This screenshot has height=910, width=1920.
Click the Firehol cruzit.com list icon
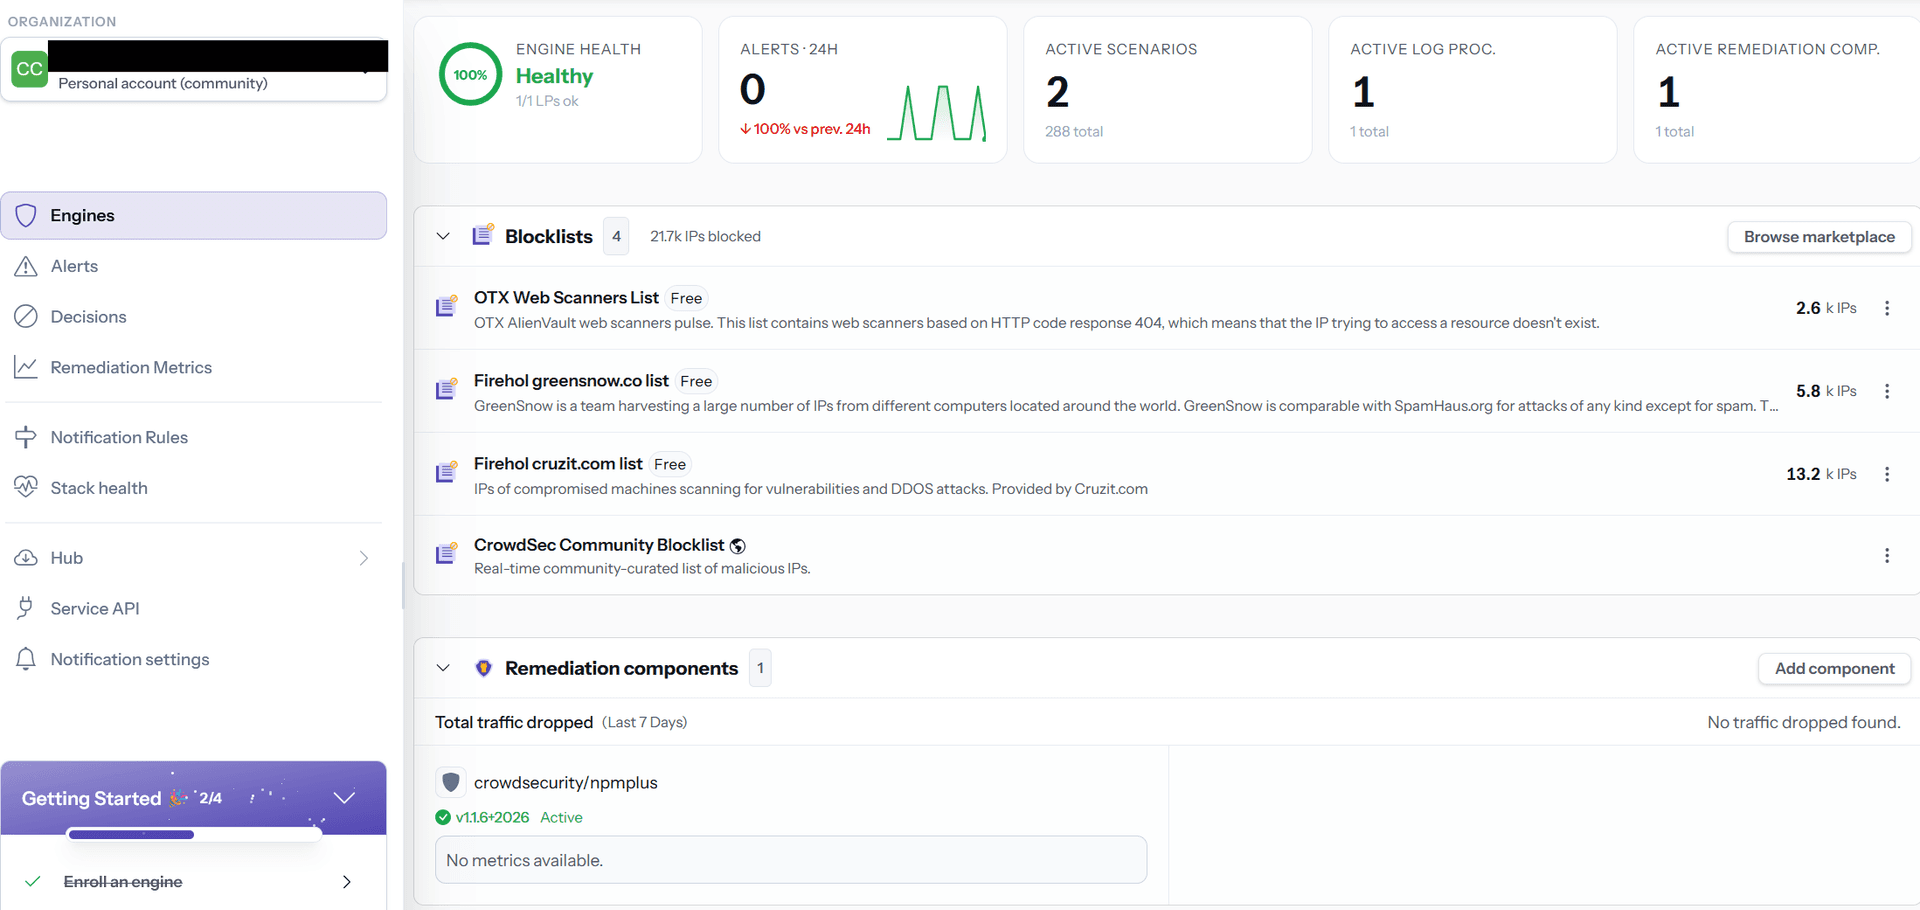[446, 472]
